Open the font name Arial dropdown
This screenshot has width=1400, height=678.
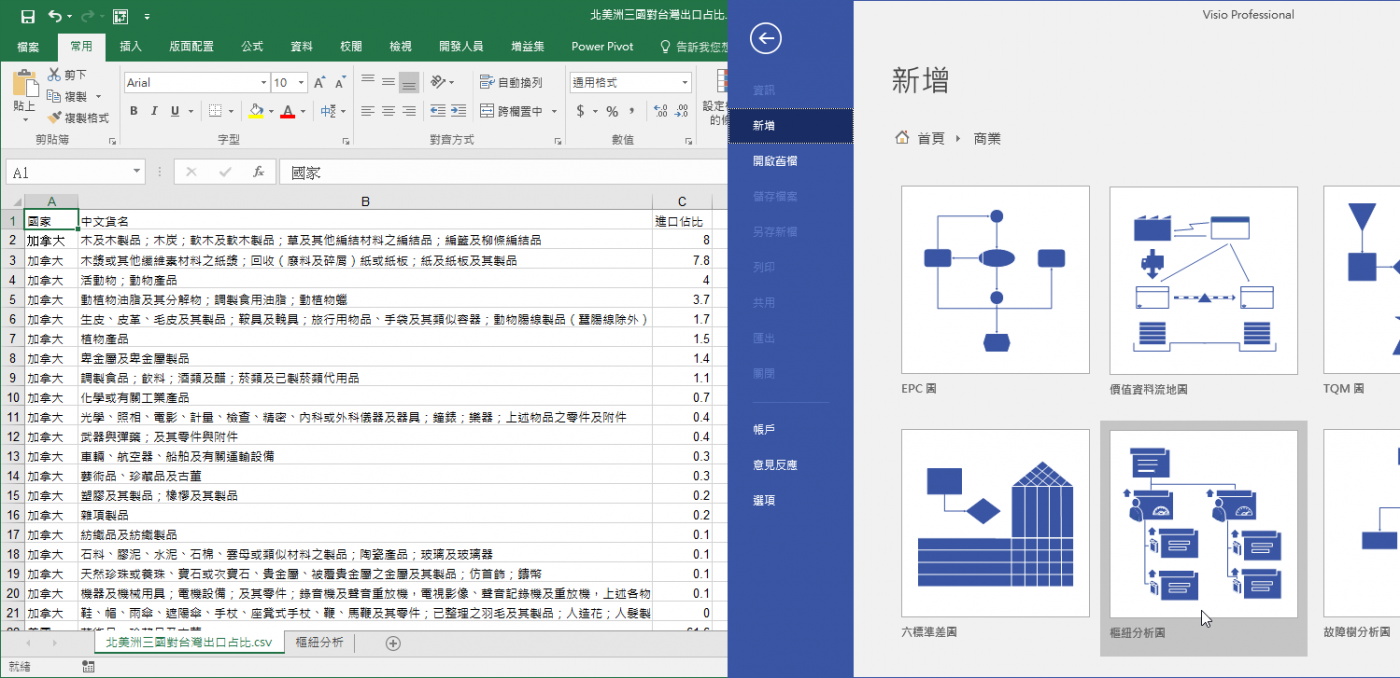[x=264, y=83]
